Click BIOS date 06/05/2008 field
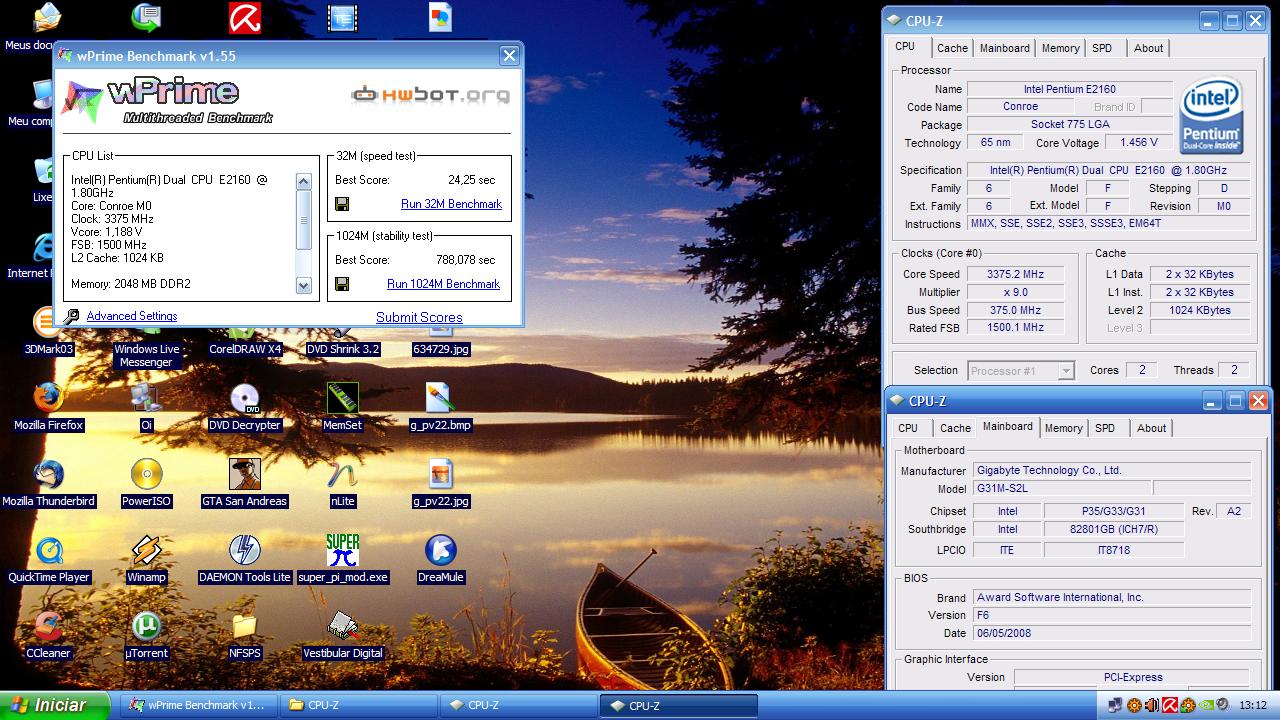The image size is (1280, 720). [1111, 633]
